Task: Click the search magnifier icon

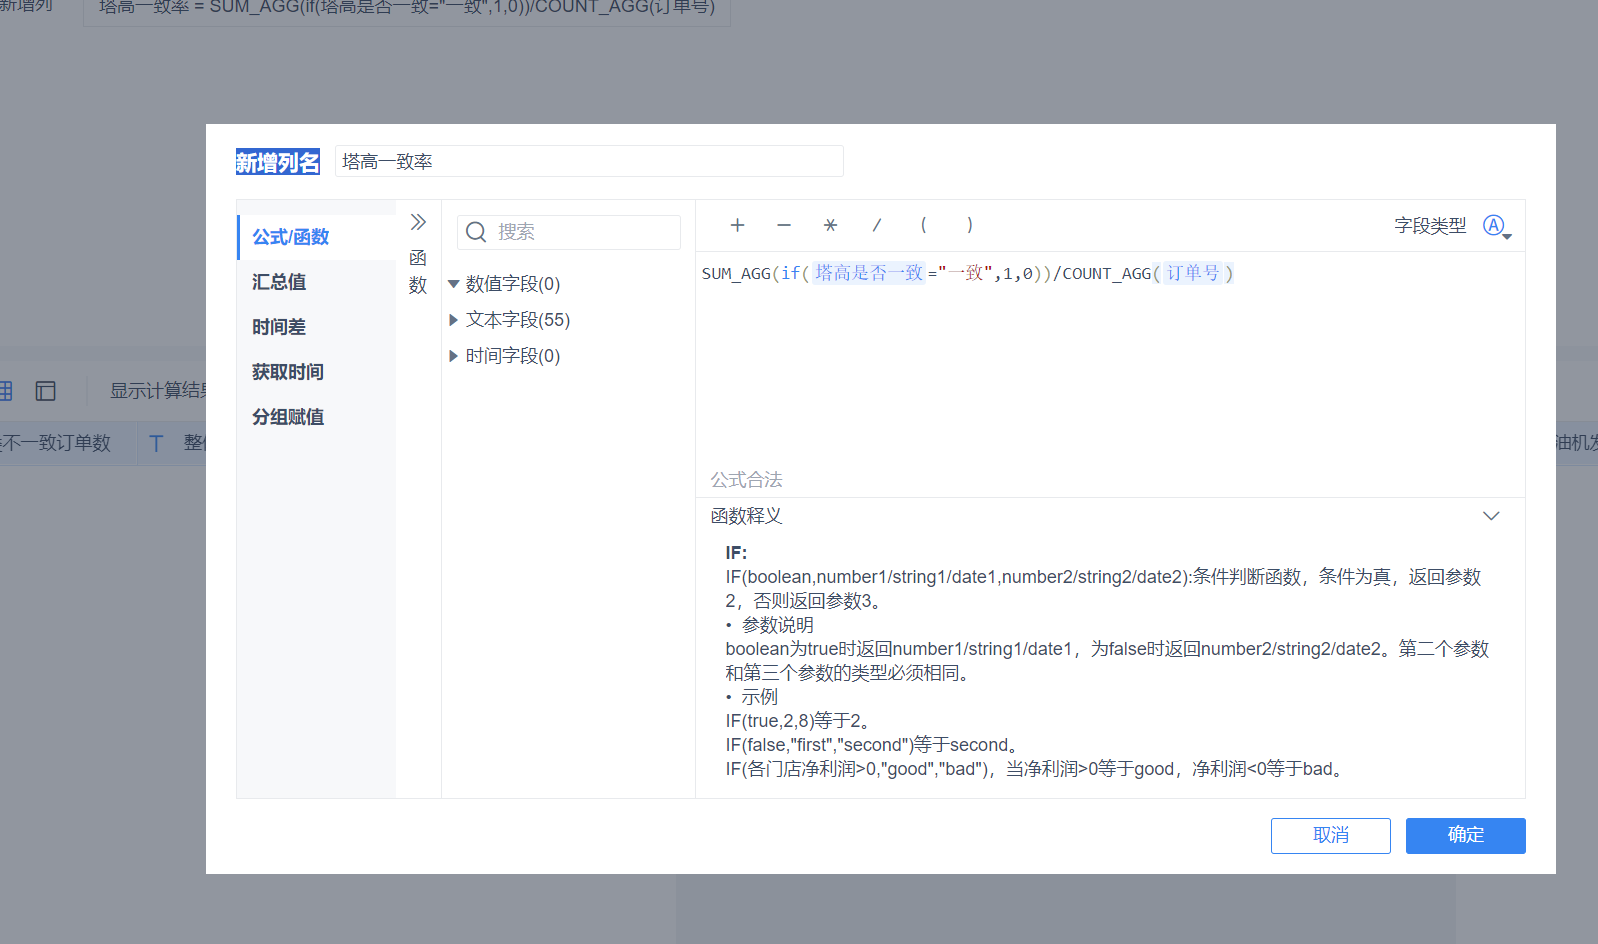Action: [476, 232]
